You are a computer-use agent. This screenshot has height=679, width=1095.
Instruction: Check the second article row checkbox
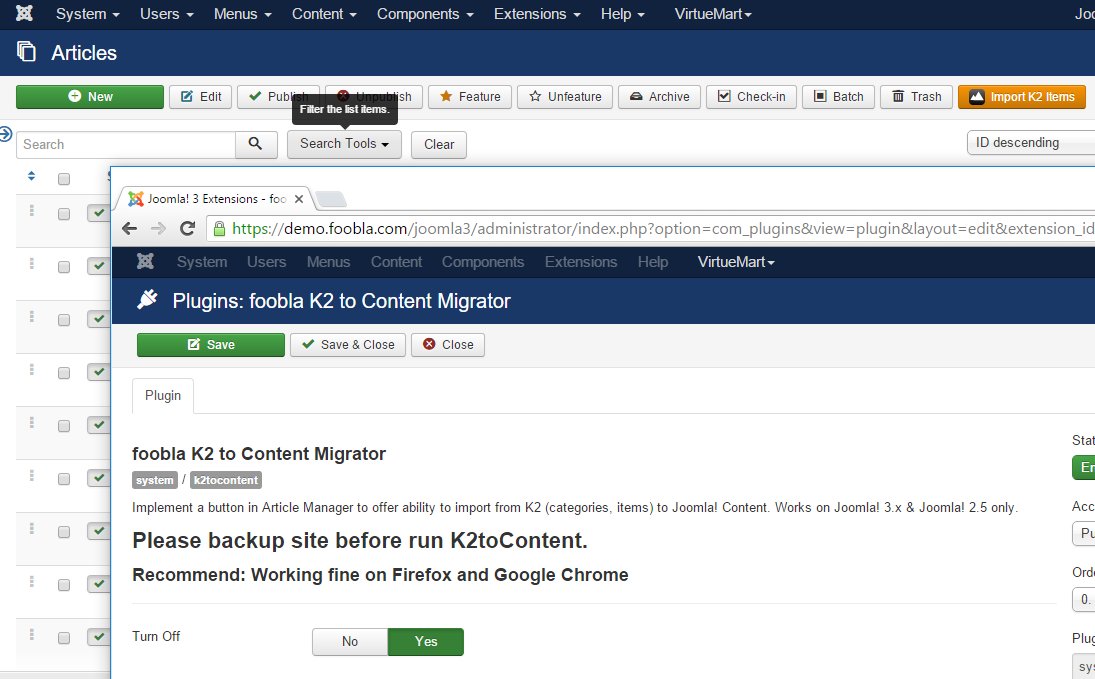(64, 267)
